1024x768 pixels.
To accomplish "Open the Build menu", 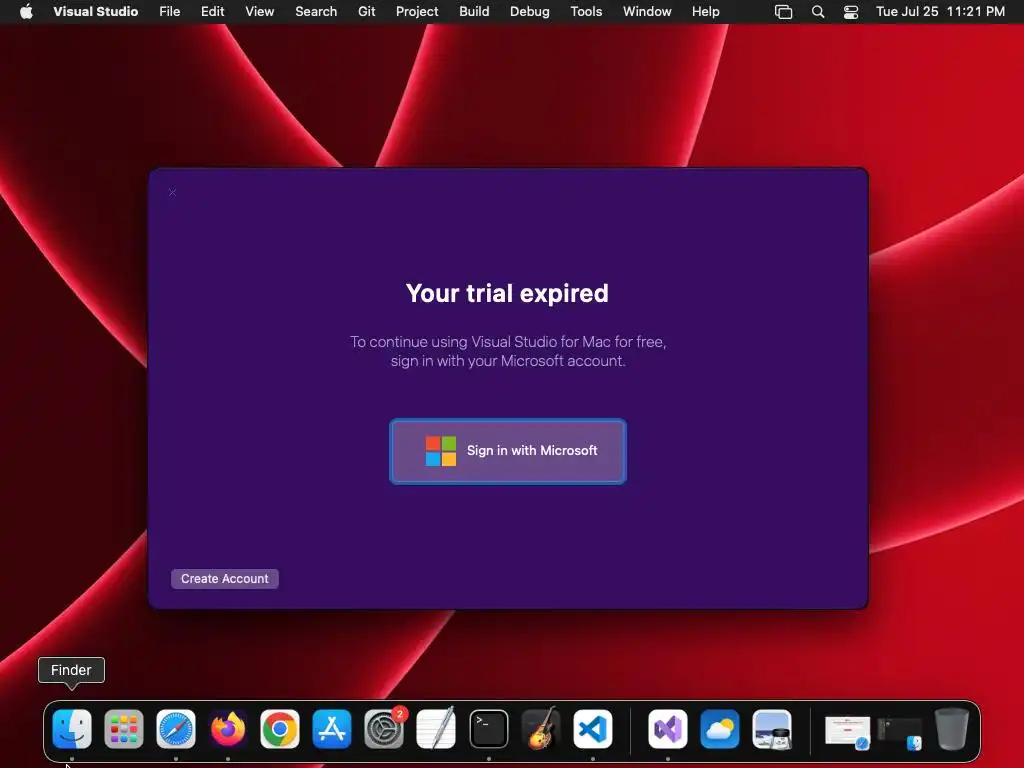I will (474, 11).
